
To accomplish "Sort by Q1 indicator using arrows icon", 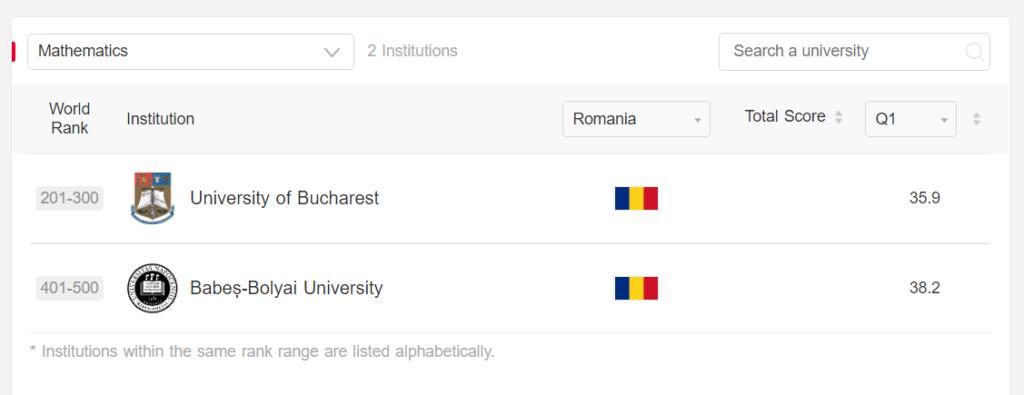I will (x=976, y=119).
